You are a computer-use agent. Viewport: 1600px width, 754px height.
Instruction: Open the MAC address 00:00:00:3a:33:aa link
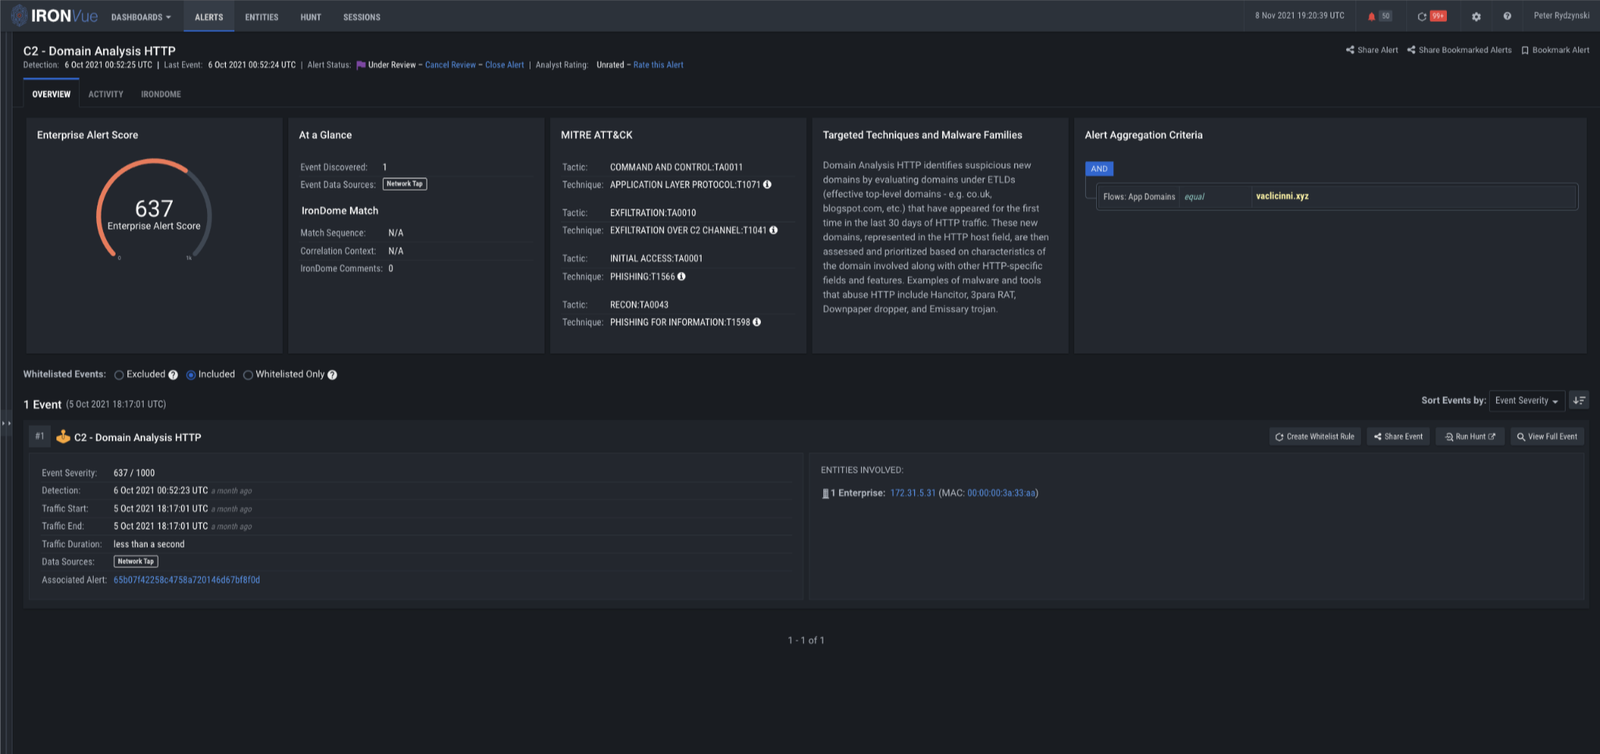click(1001, 493)
